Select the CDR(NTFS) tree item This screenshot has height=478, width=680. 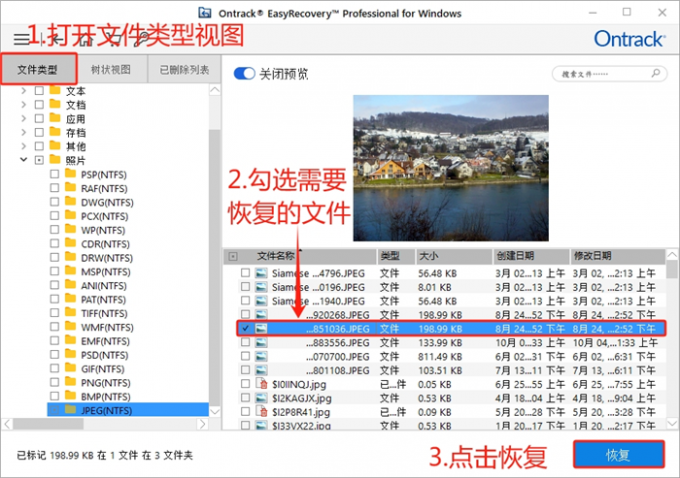point(105,244)
